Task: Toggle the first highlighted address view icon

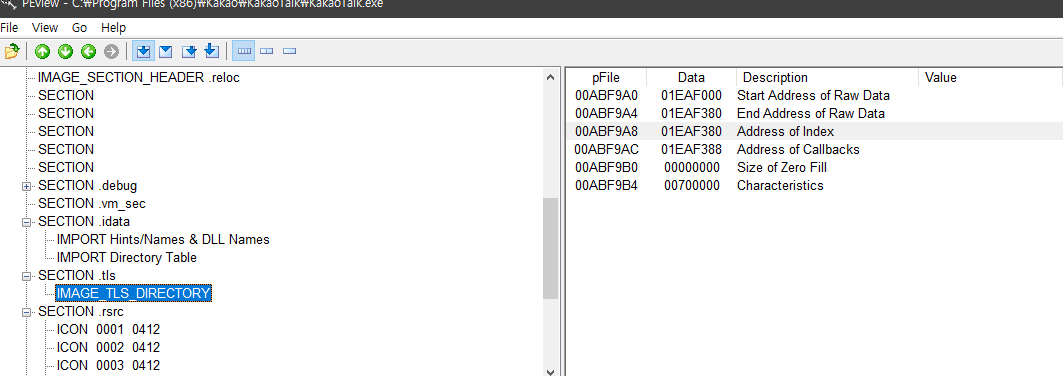Action: click(142, 51)
